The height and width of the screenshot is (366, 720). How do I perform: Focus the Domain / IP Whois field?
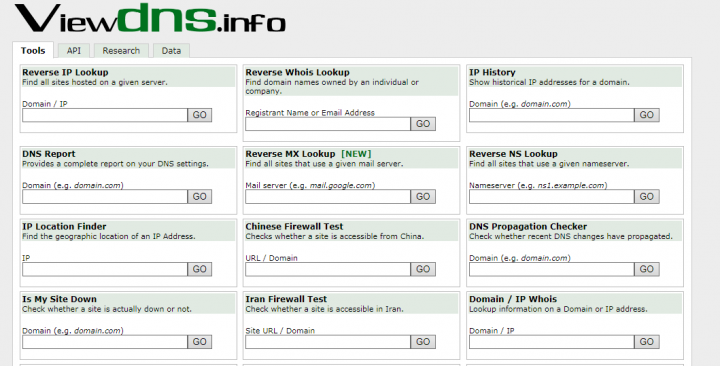point(551,342)
